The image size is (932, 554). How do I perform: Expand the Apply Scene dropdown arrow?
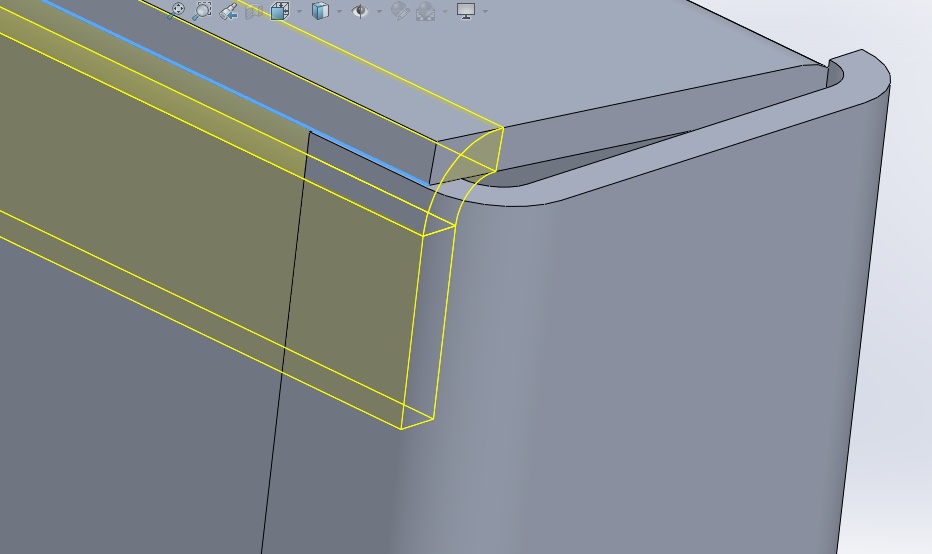445,11
